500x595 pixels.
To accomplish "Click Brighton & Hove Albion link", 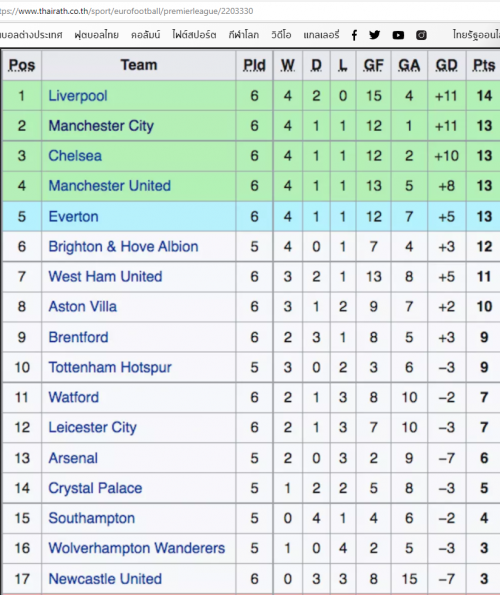I will 123,247.
